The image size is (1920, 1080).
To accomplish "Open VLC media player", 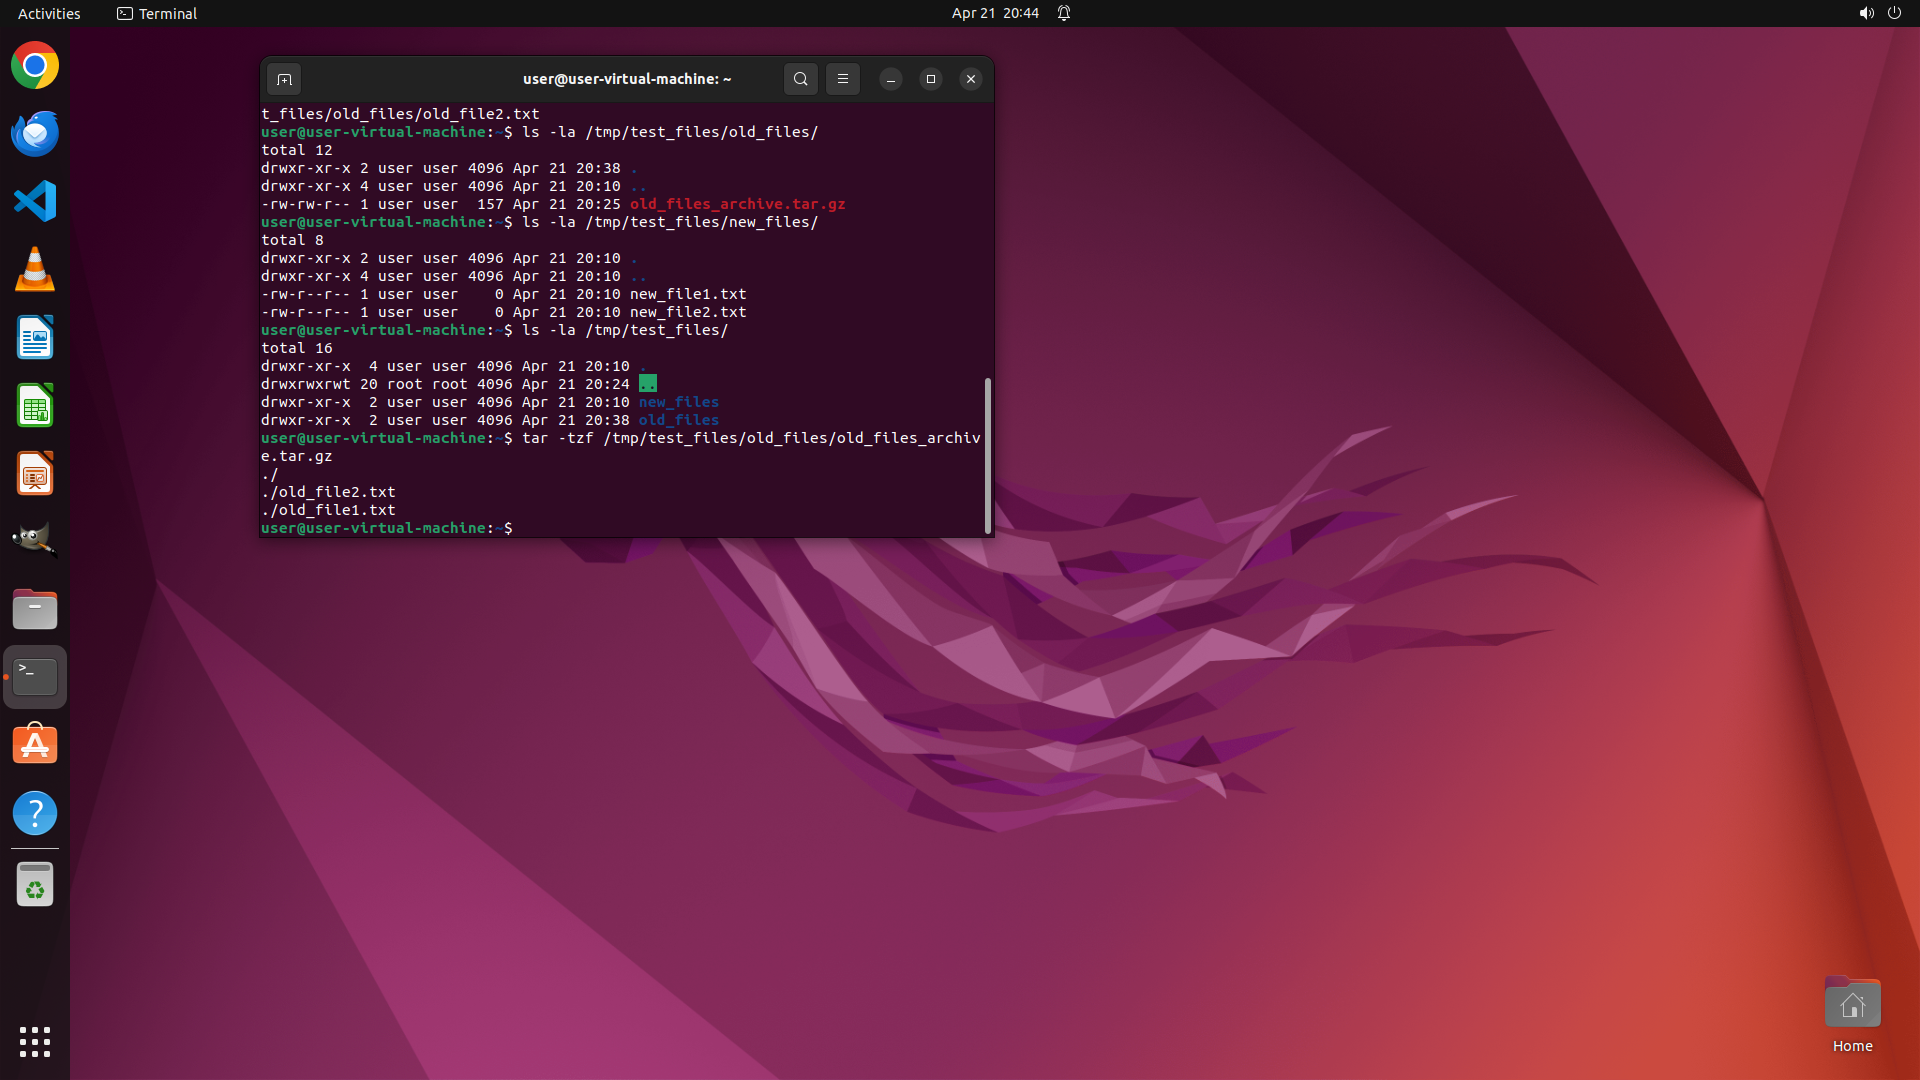I will (x=35, y=269).
